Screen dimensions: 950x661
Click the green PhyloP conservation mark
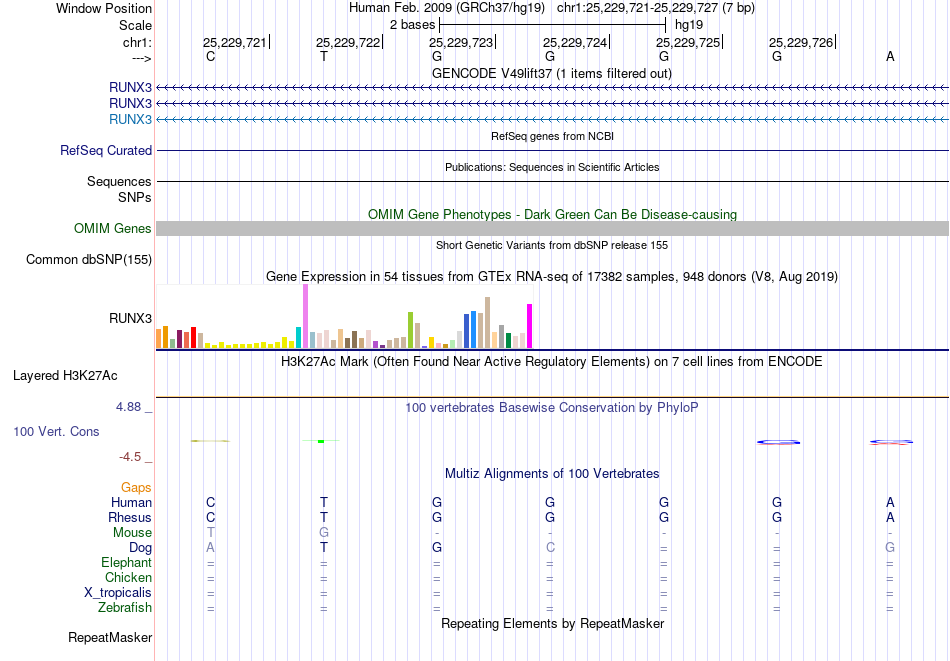point(321,441)
